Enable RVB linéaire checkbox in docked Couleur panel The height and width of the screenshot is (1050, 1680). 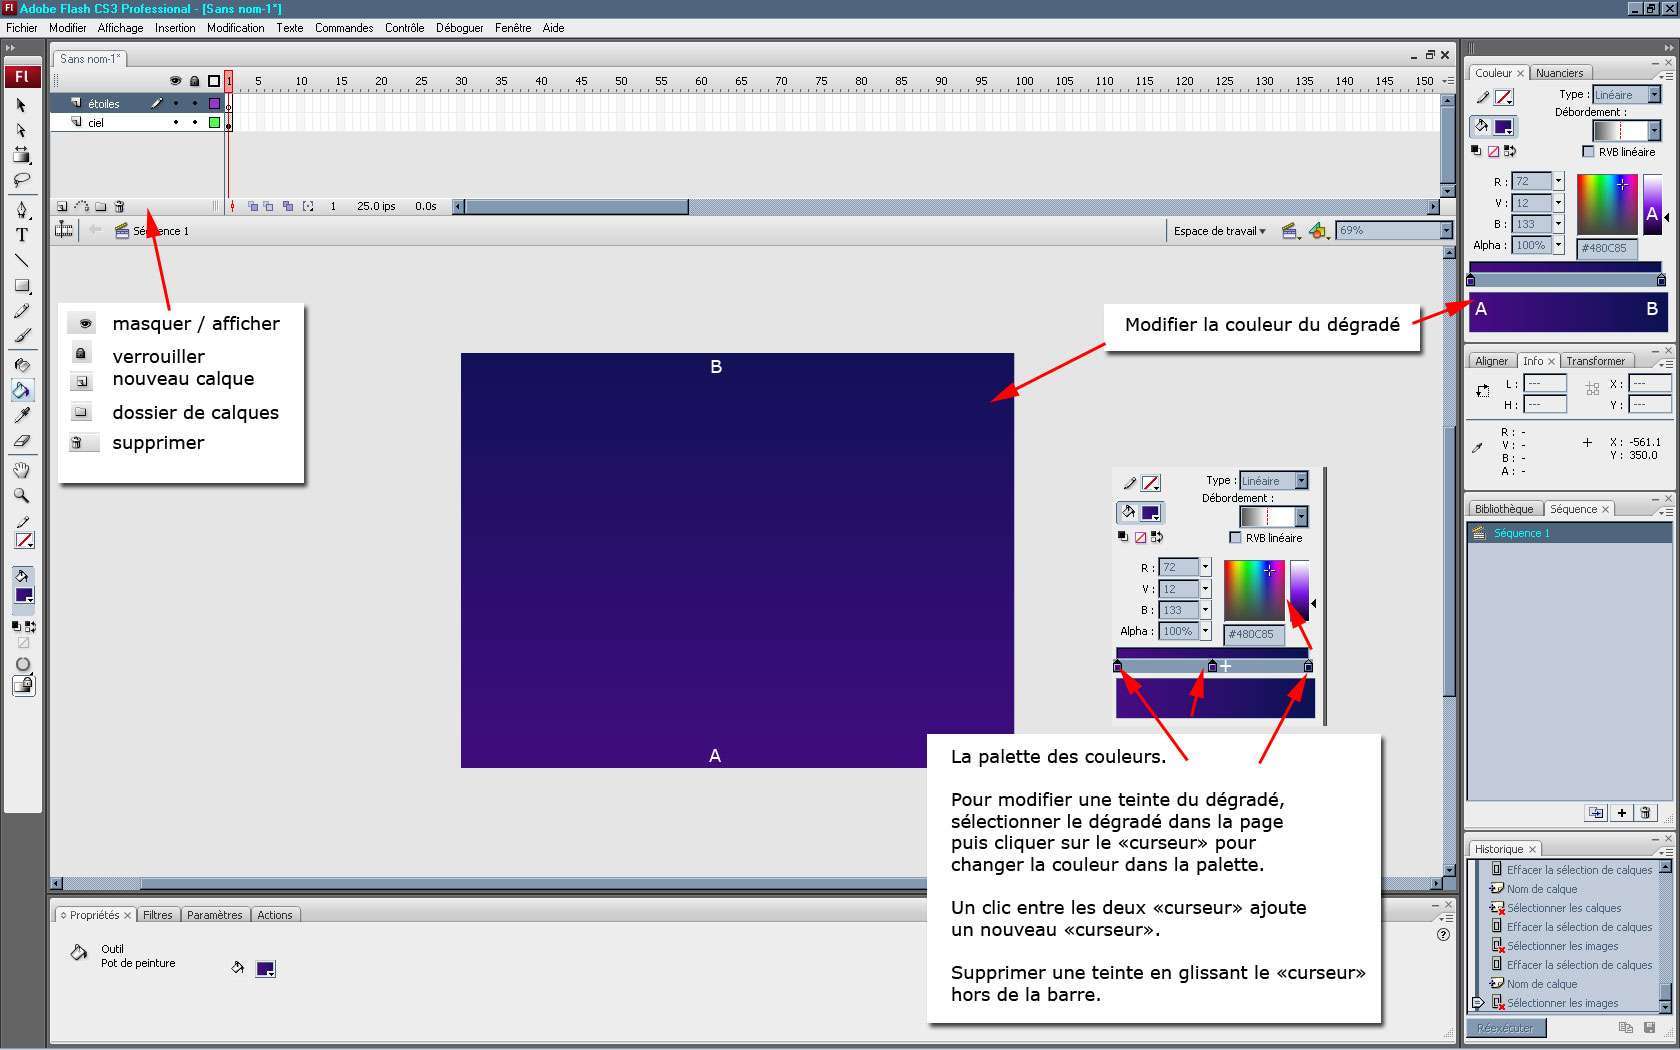coord(1588,152)
